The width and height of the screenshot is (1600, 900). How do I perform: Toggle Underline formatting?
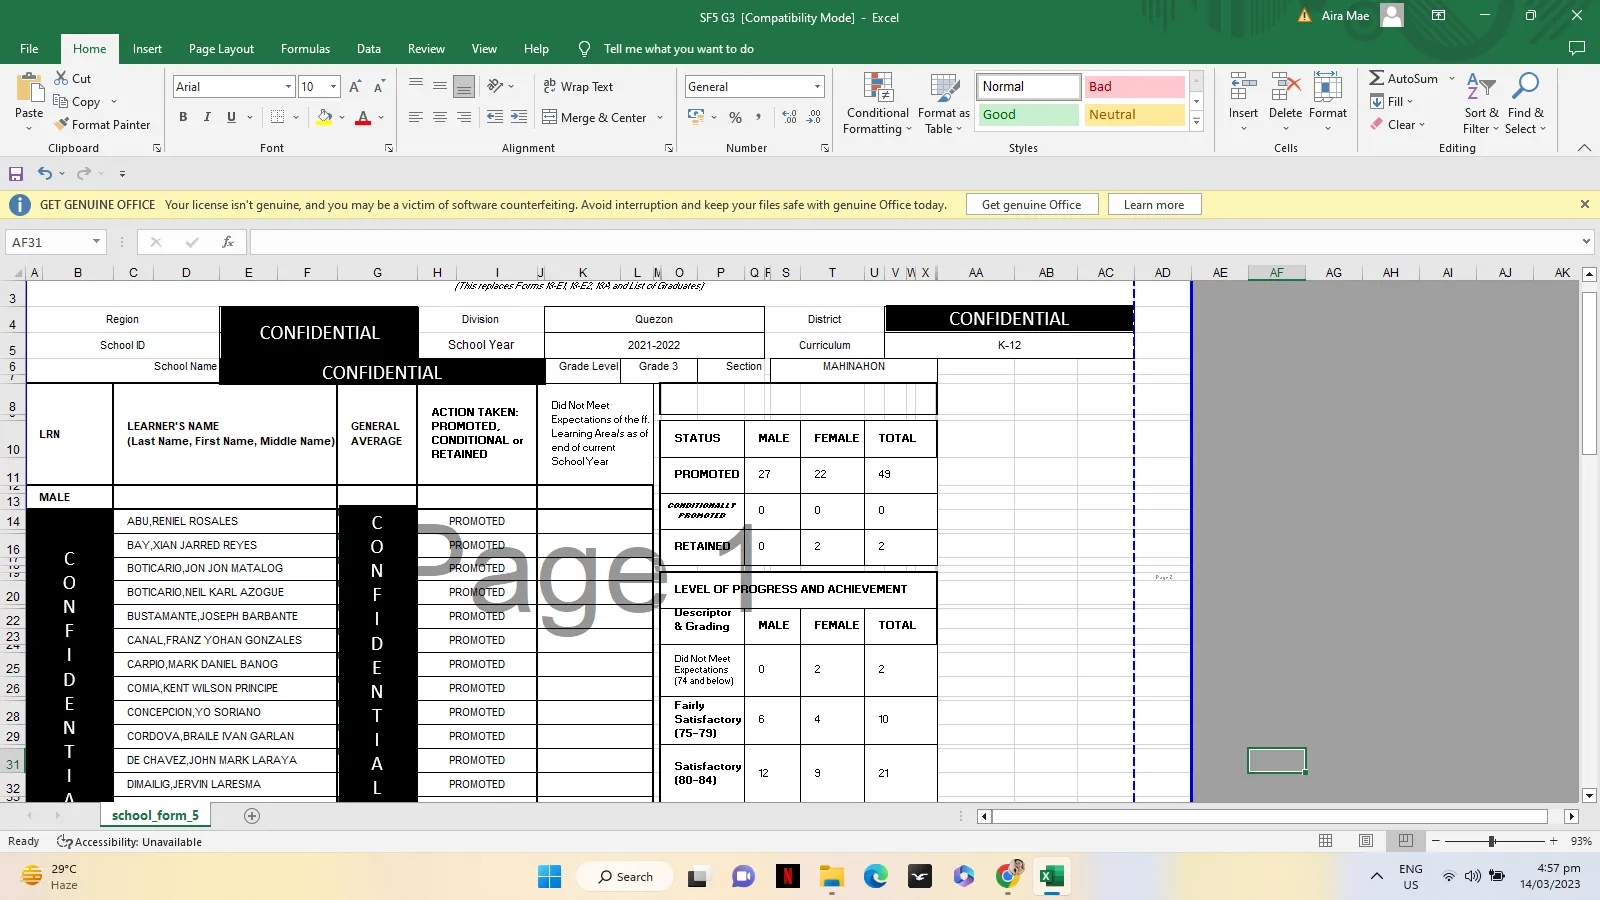point(231,117)
